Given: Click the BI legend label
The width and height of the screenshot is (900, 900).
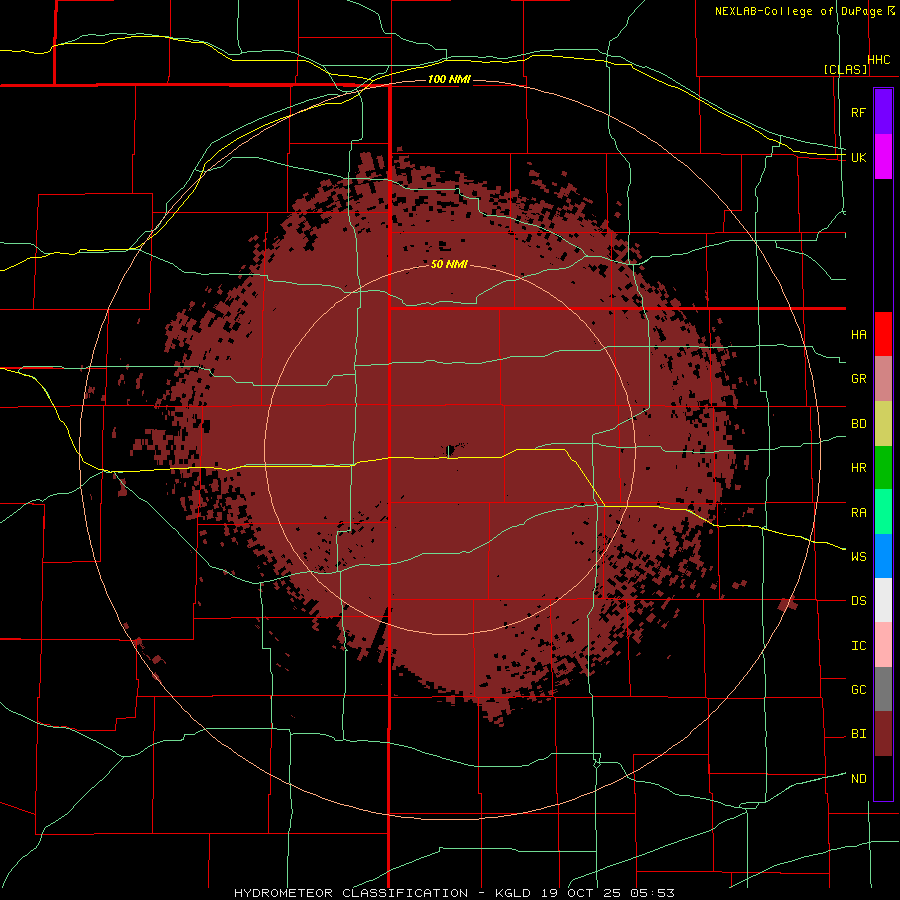Looking at the screenshot, I should (858, 734).
